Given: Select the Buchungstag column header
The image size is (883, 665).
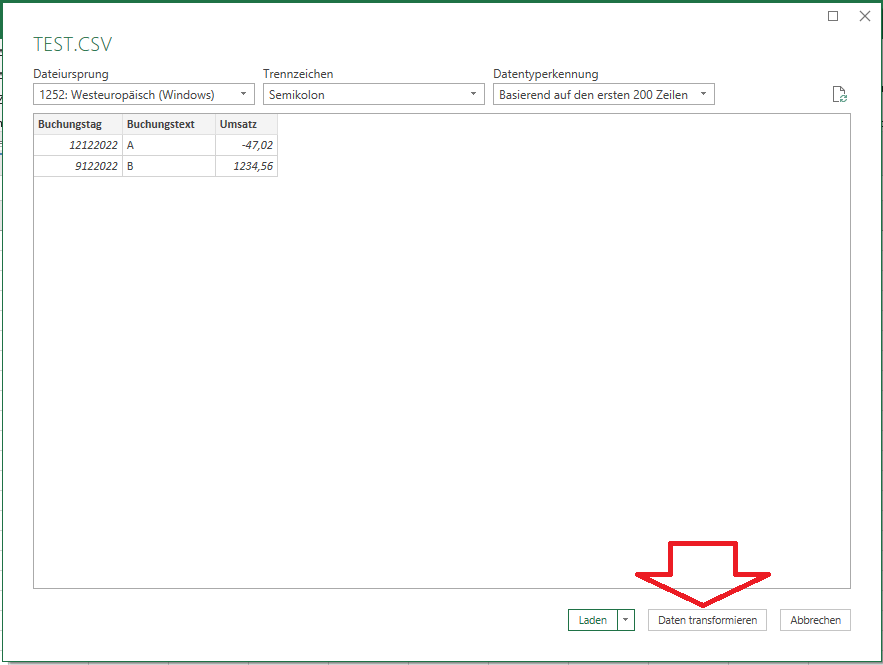Looking at the screenshot, I should [78, 124].
